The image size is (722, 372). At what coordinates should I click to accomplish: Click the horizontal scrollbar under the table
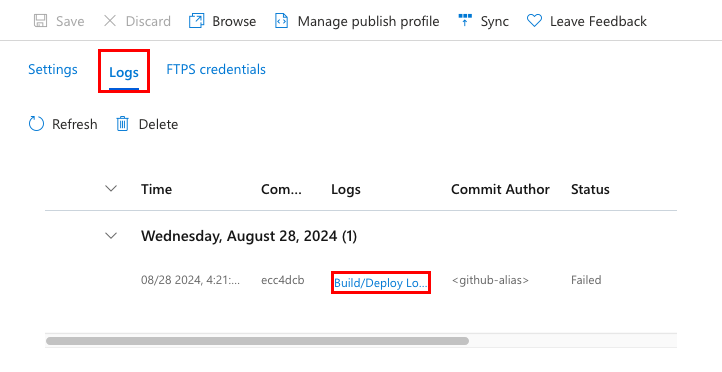257,341
